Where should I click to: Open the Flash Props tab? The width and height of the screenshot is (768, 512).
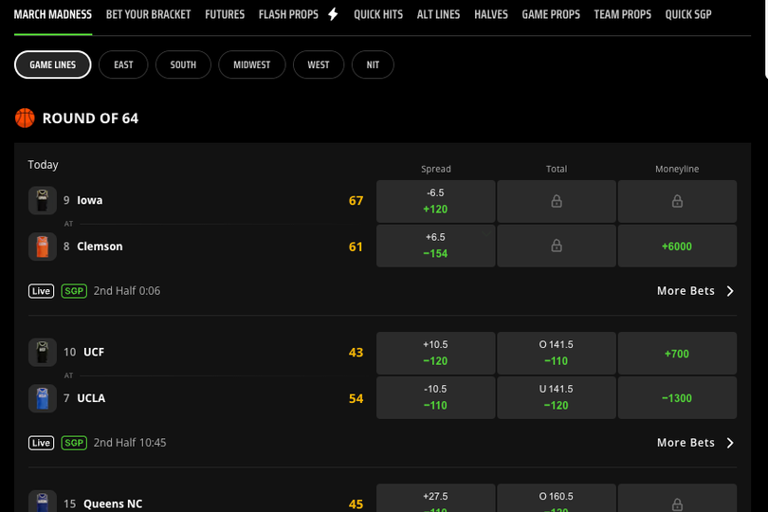[x=288, y=15]
